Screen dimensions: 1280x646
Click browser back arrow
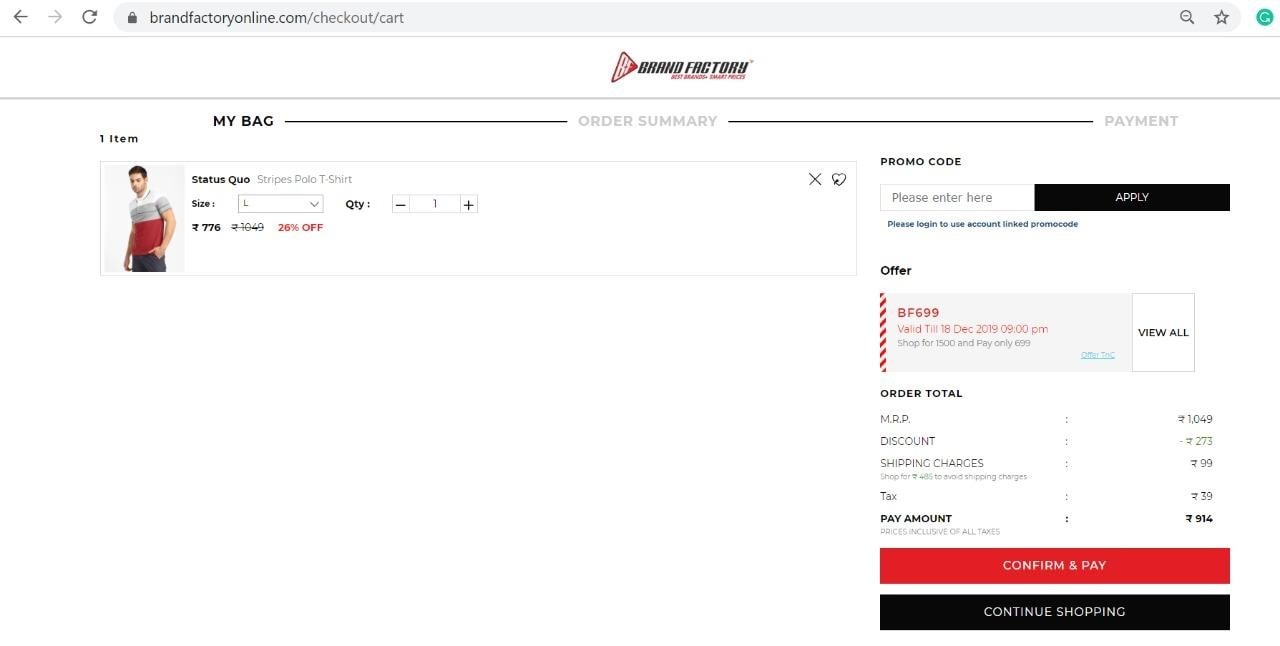point(20,17)
